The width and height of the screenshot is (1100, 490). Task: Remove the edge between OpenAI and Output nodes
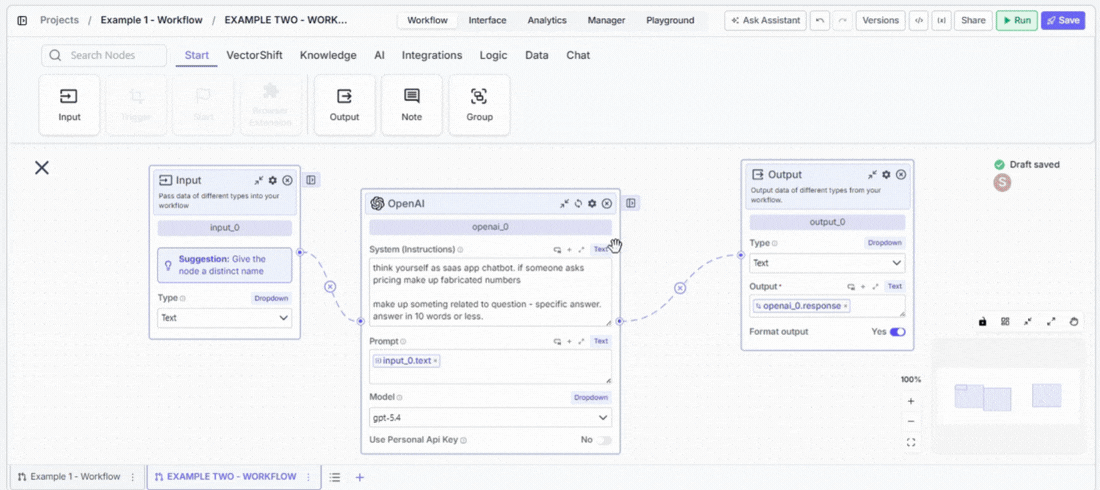[680, 288]
